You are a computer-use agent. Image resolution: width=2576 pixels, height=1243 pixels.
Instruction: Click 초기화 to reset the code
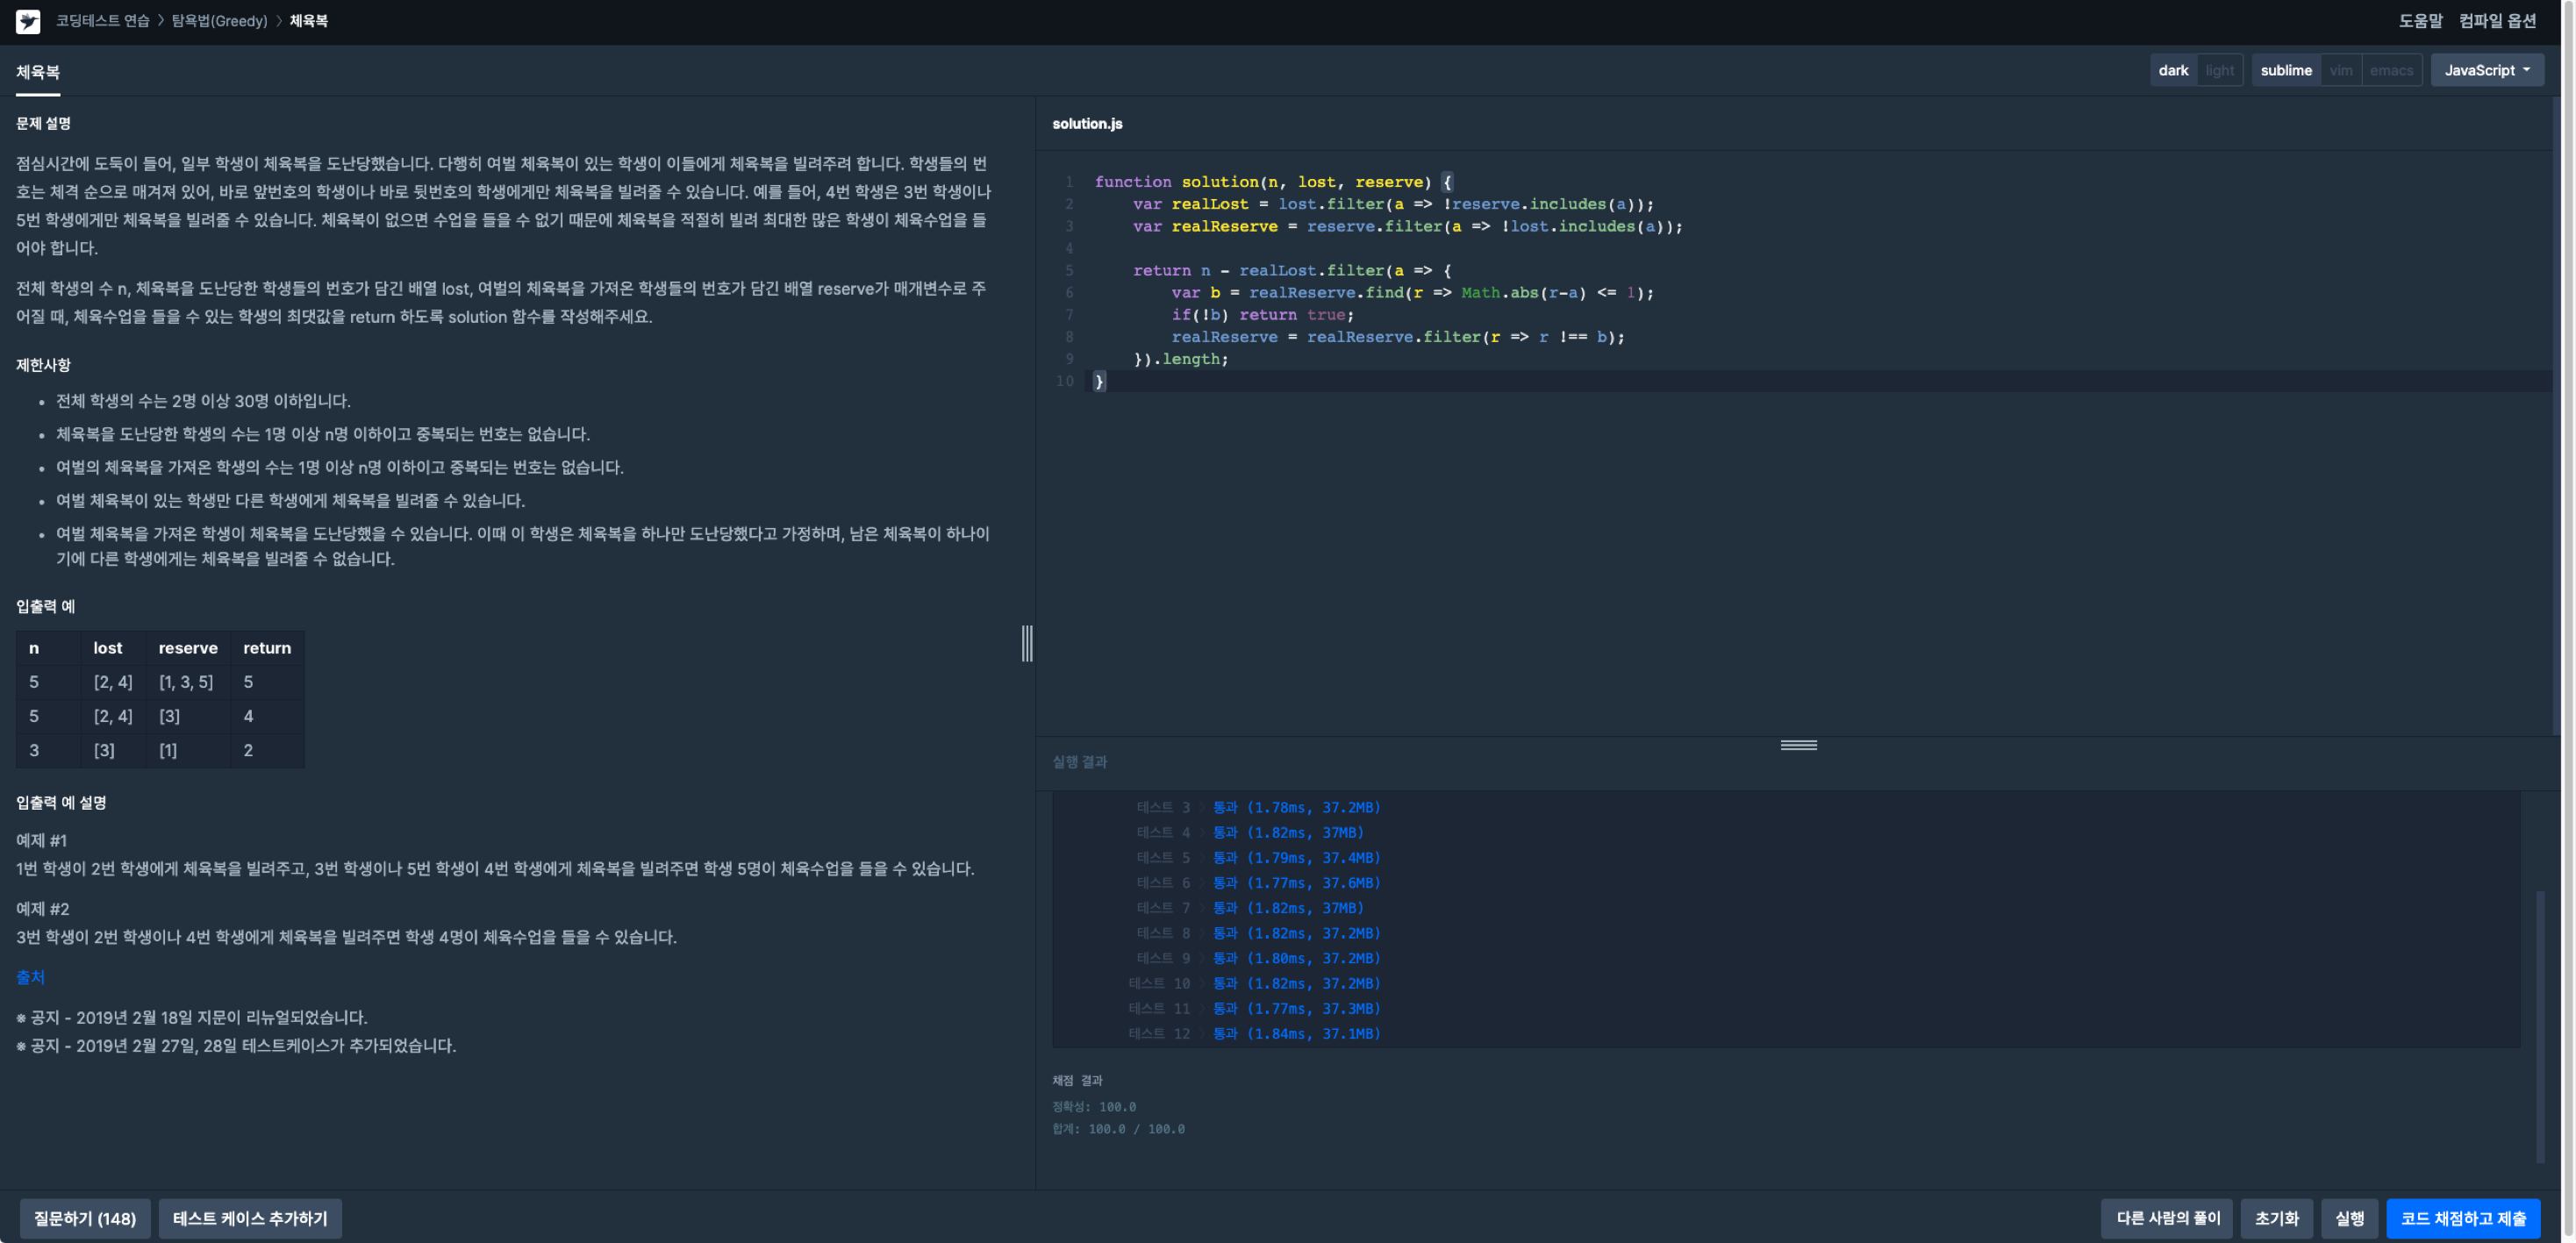coord(2276,1218)
